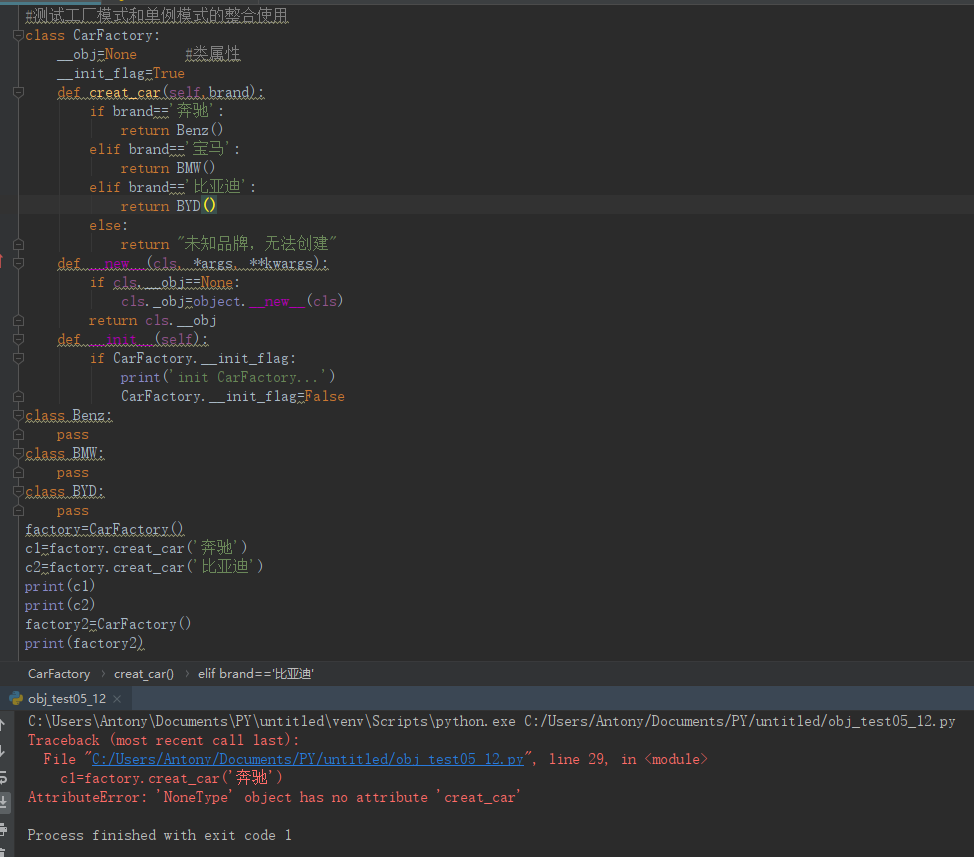The width and height of the screenshot is (974, 857).
Task: Click the '#类属性' comment
Action: [212, 55]
